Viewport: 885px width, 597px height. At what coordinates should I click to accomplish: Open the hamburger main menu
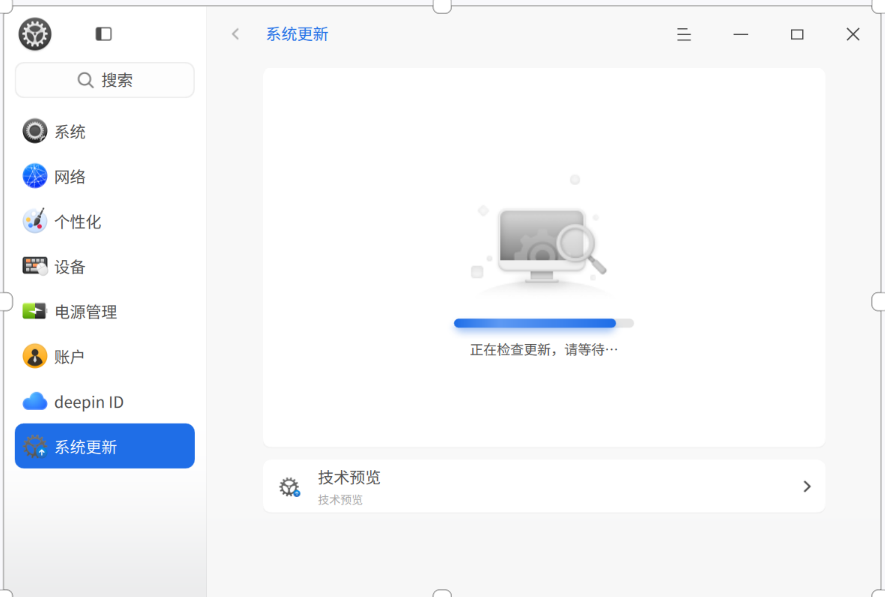click(684, 34)
